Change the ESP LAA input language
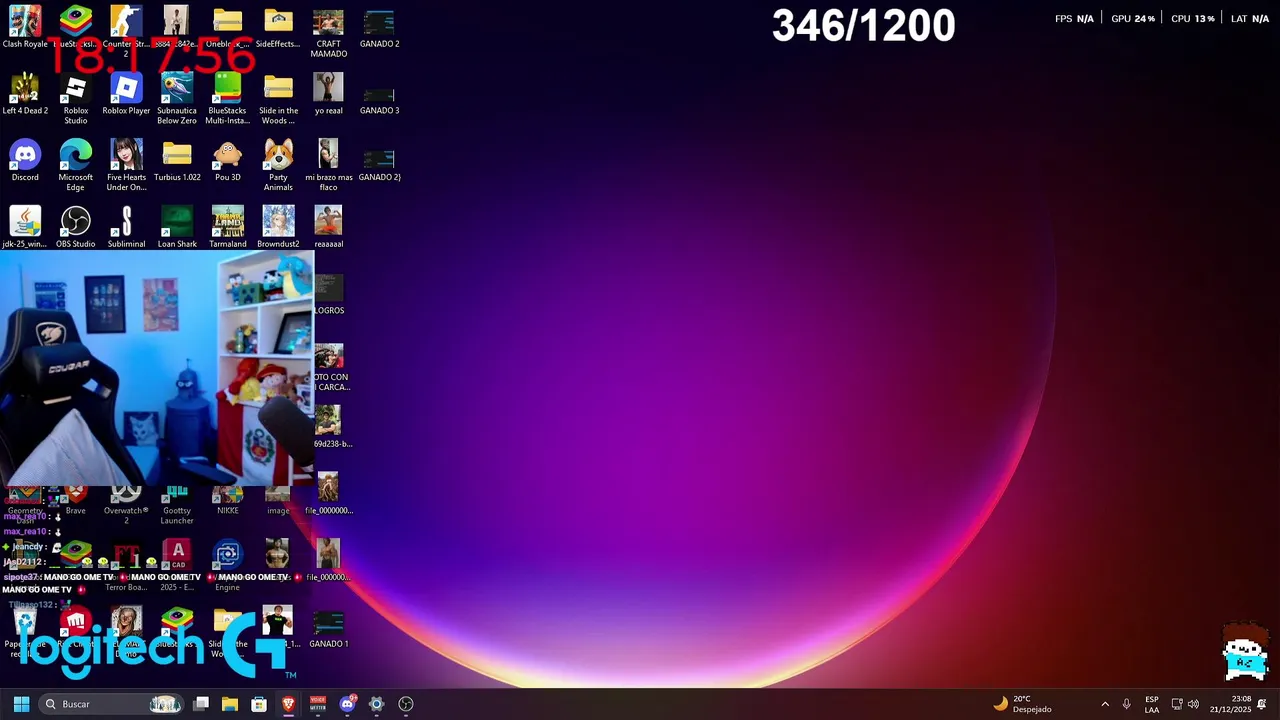 1152,704
